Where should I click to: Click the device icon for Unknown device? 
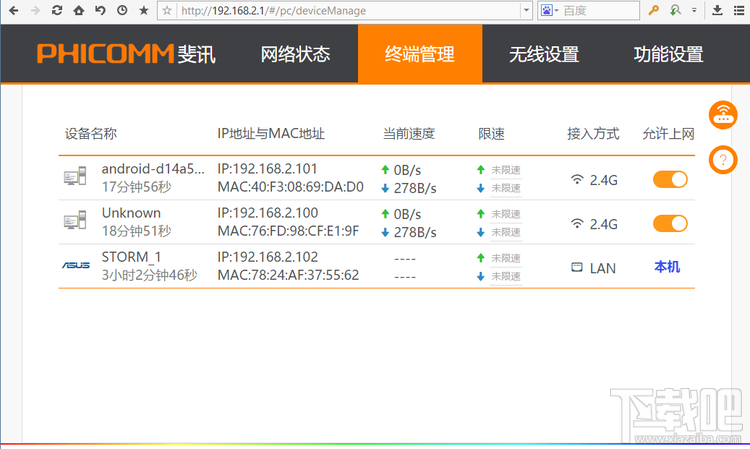pyautogui.click(x=75, y=220)
